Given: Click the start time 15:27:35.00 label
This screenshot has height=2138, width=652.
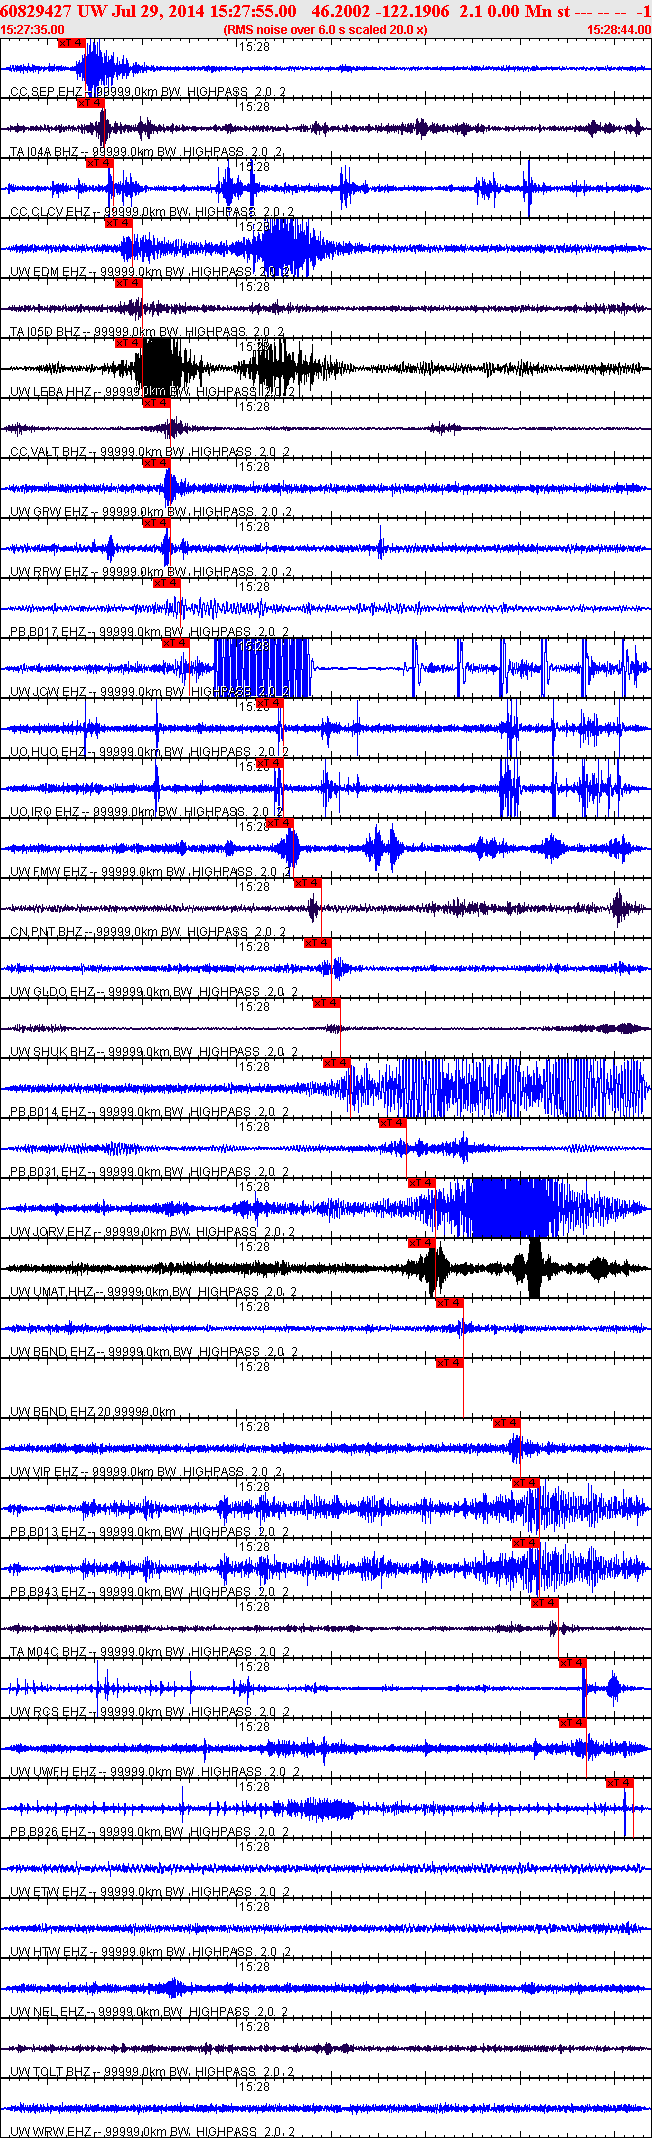Looking at the screenshot, I should click(33, 30).
